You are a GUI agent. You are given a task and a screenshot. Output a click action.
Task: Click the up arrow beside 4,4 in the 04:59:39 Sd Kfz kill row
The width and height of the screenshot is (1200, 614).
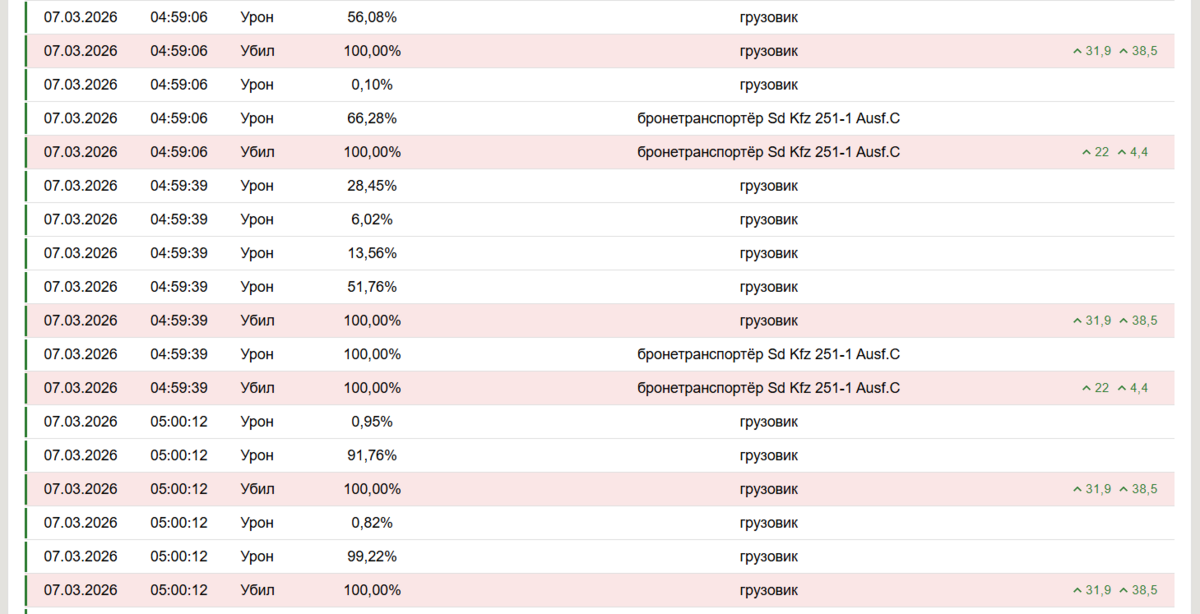(x=1121, y=388)
